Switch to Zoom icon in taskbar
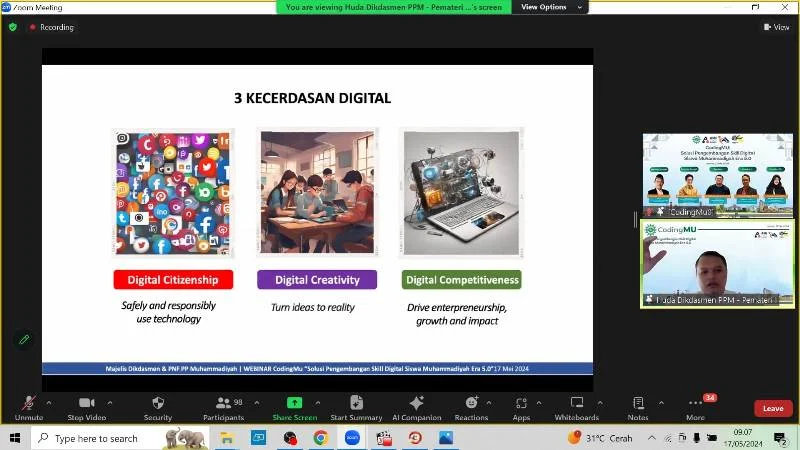Viewport: 800px width, 450px height. point(352,438)
